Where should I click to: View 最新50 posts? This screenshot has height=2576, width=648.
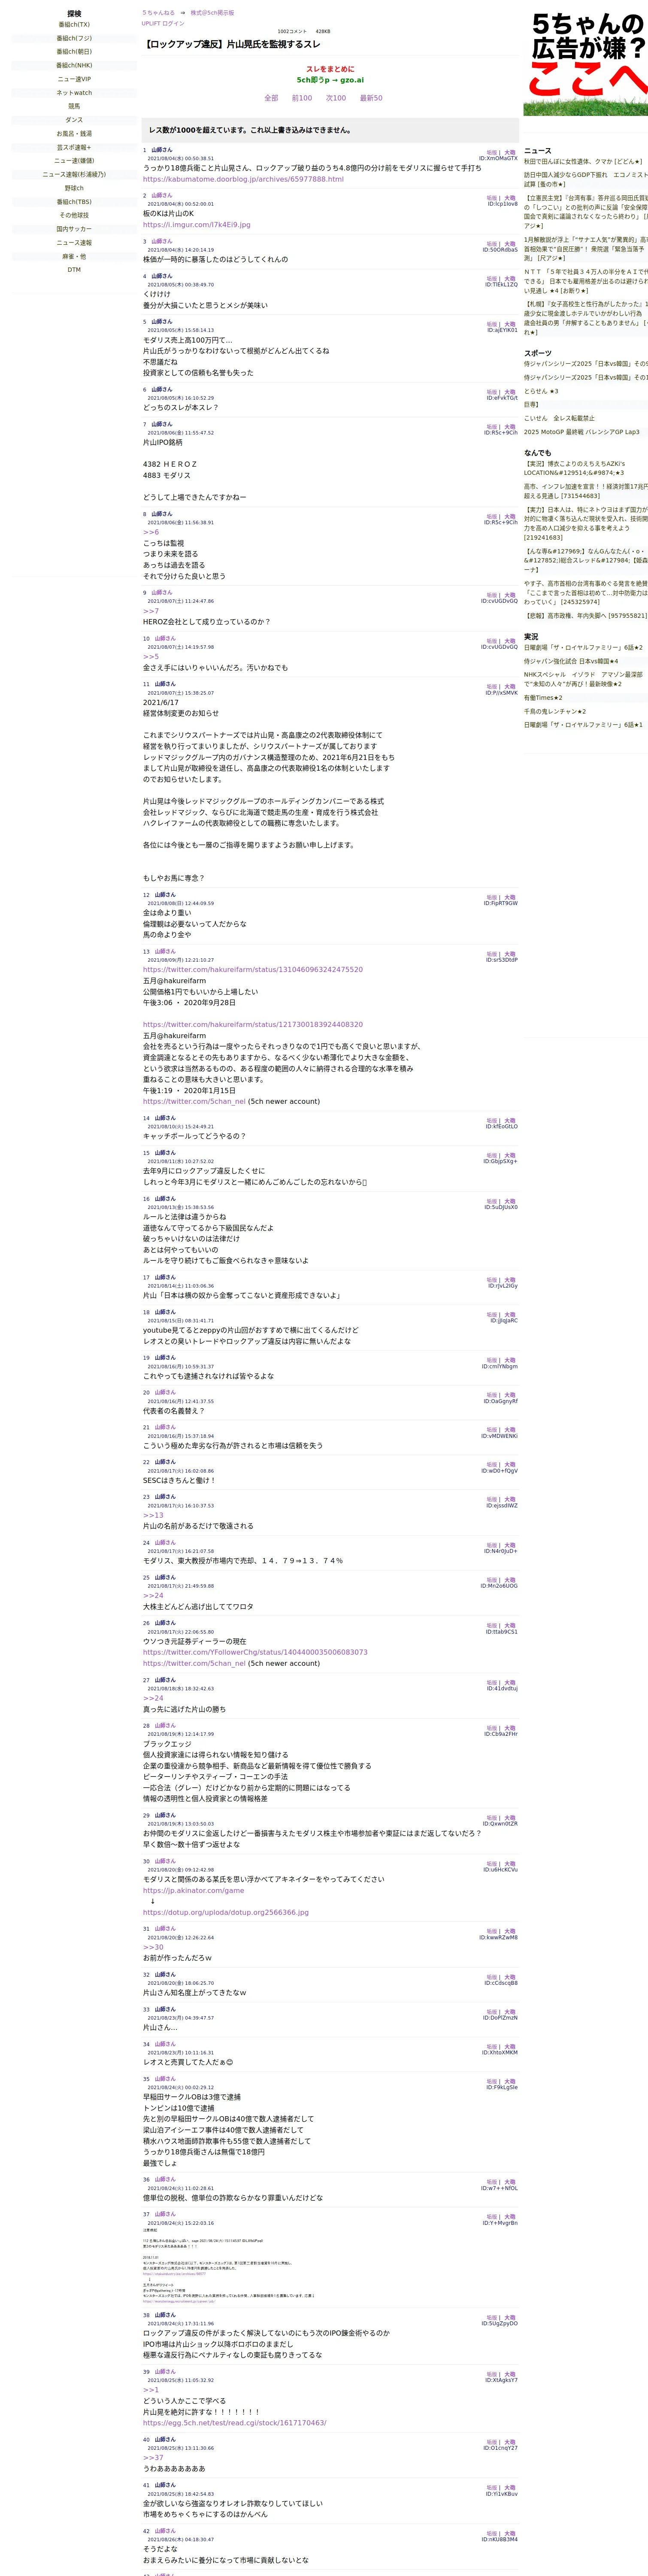coord(371,98)
